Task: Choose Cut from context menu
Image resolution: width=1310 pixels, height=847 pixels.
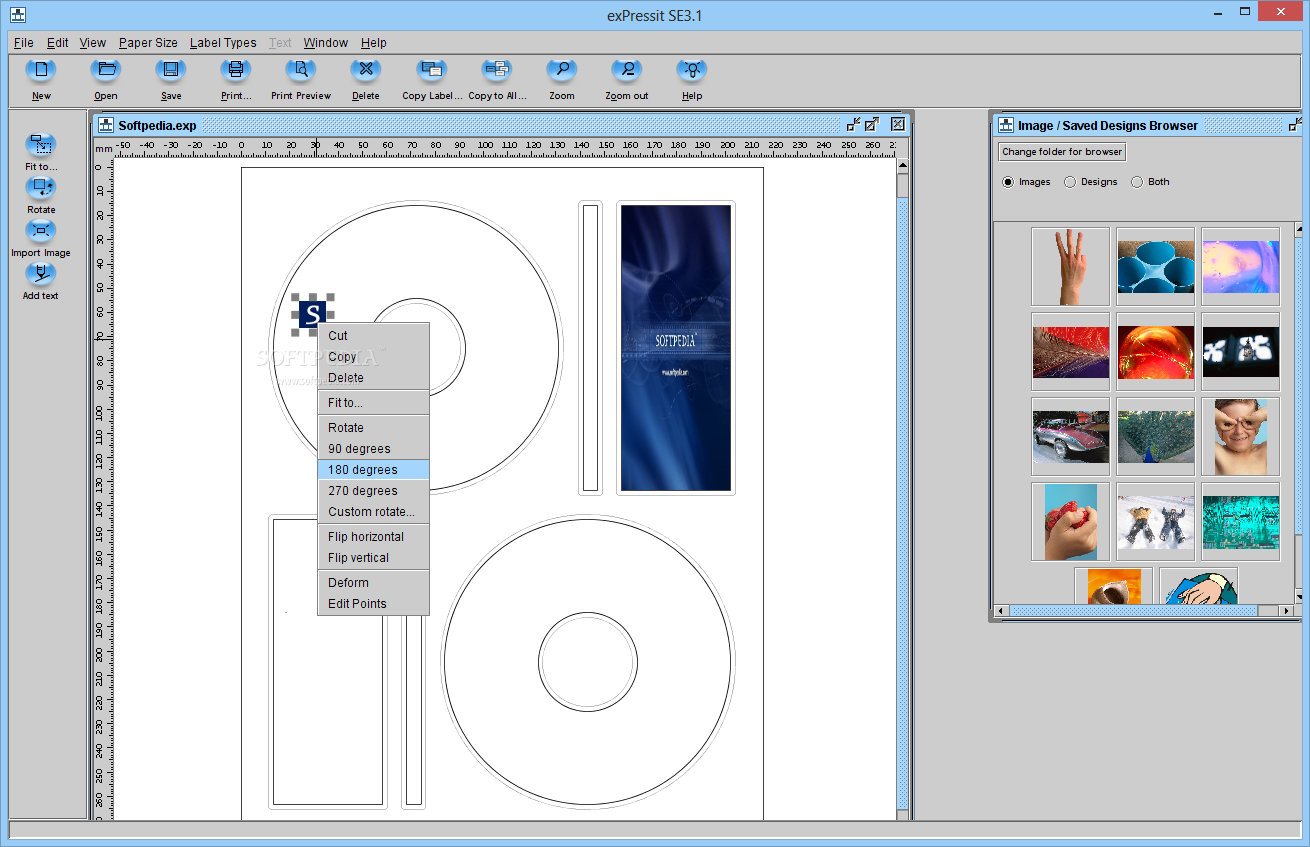Action: [373, 336]
